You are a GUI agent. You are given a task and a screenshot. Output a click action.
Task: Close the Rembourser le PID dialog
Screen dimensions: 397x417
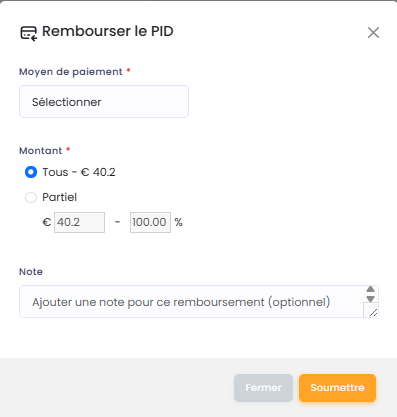pyautogui.click(x=373, y=33)
